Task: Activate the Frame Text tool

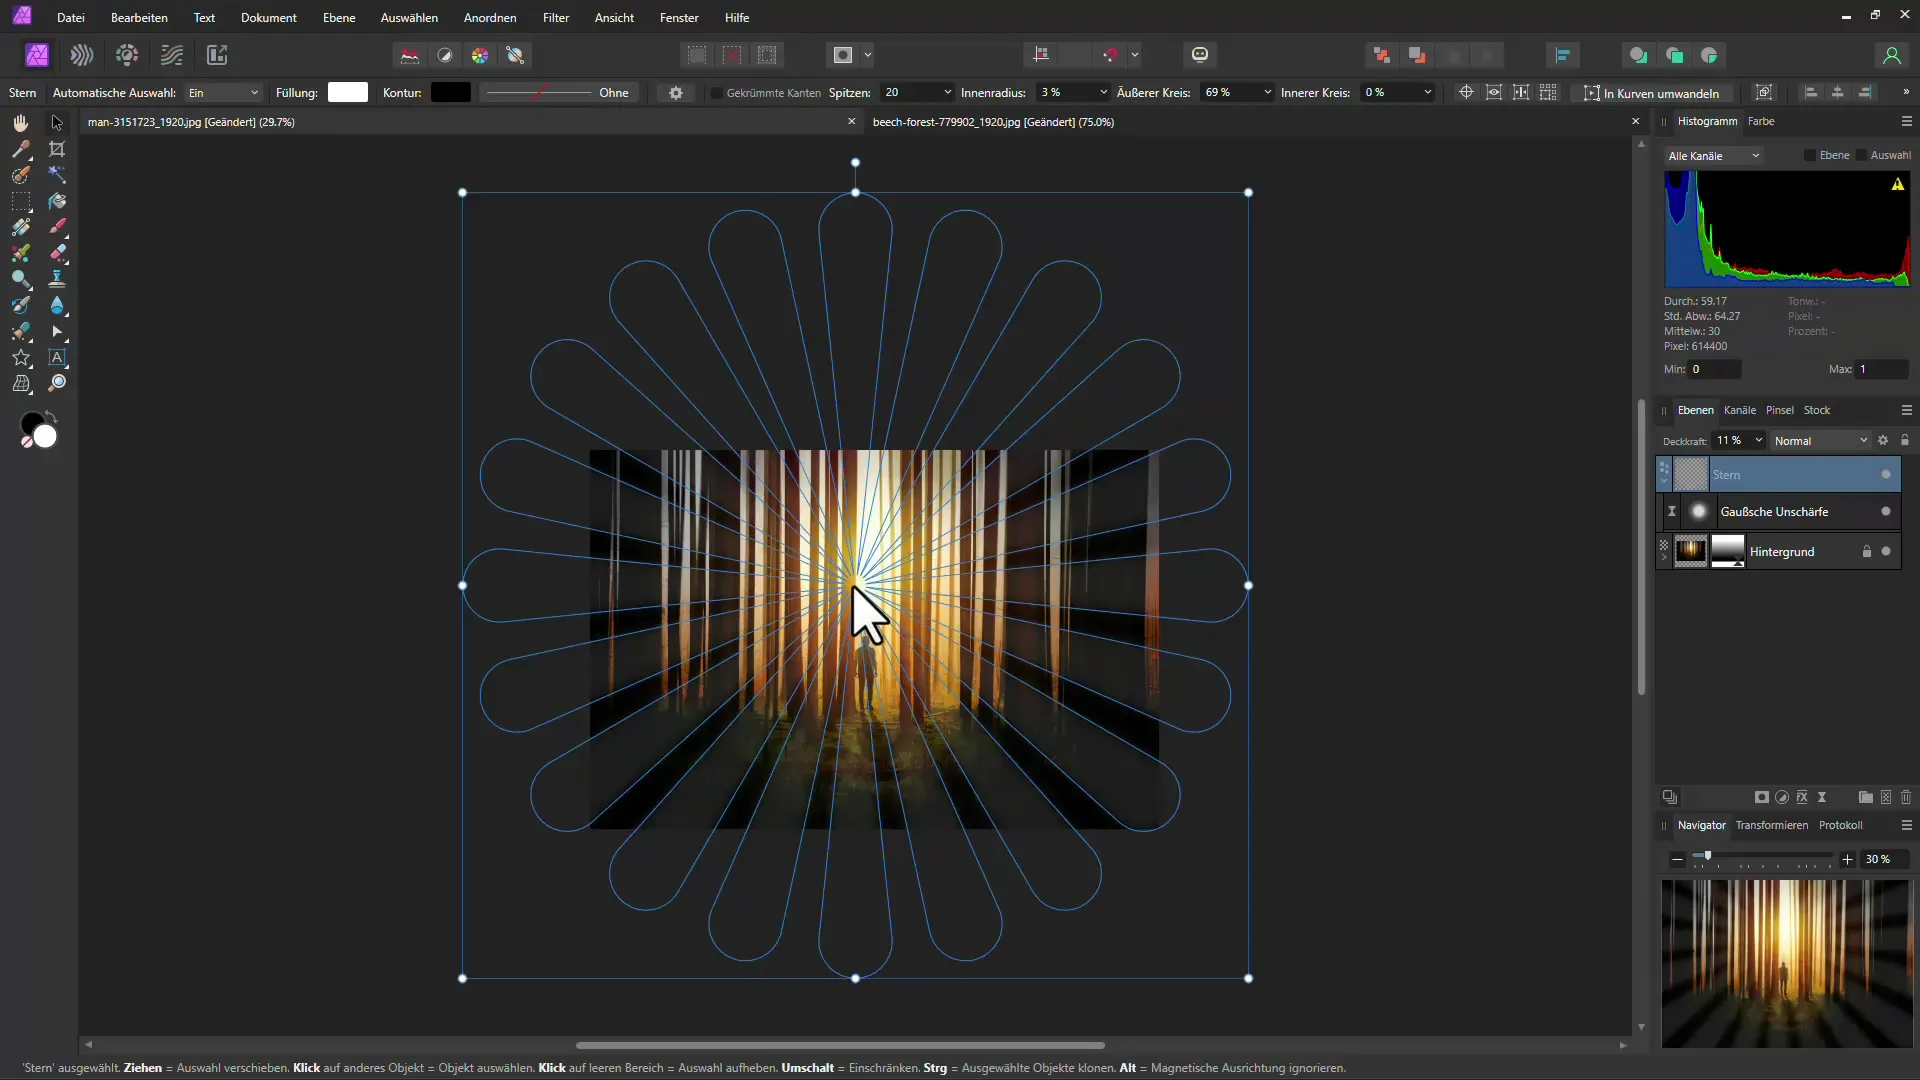Action: (57, 358)
